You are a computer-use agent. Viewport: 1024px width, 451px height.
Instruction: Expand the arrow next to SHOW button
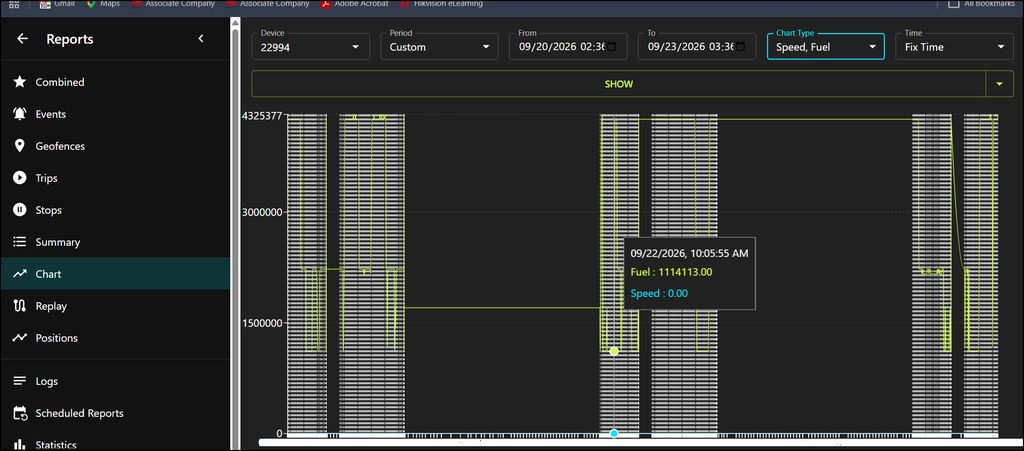(x=999, y=84)
